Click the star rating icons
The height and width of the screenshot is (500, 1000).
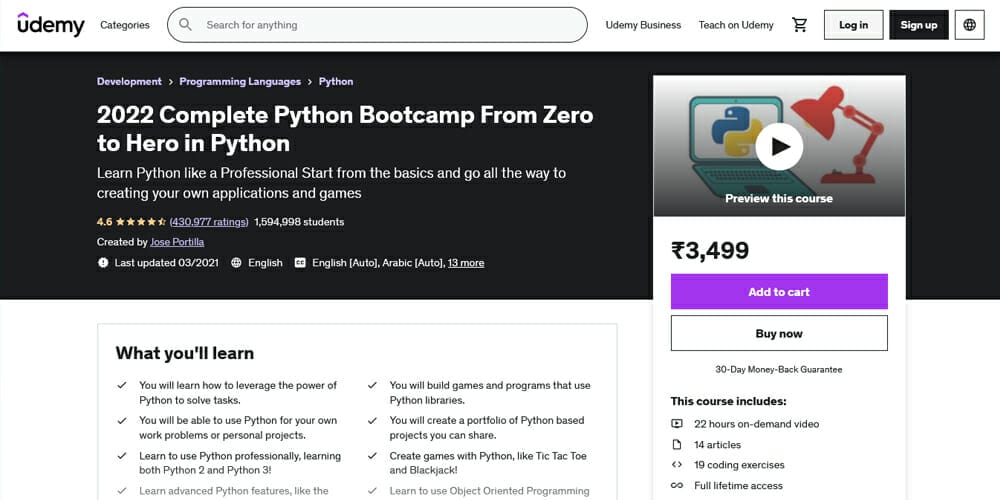pos(141,222)
